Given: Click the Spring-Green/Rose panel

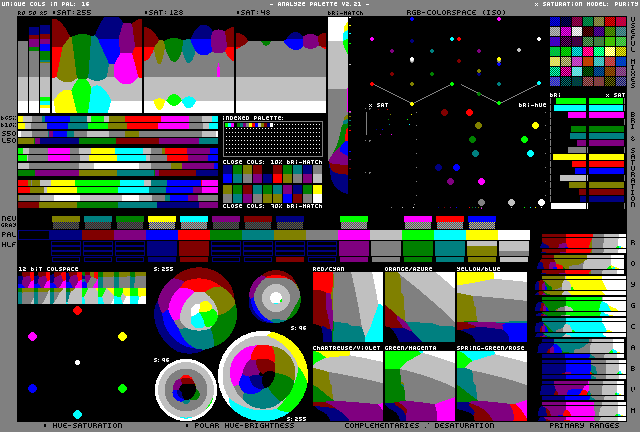Looking at the screenshot, I should click(x=491, y=384).
